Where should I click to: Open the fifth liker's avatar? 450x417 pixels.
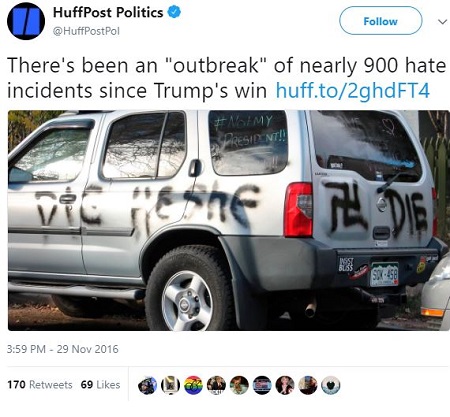point(239,385)
